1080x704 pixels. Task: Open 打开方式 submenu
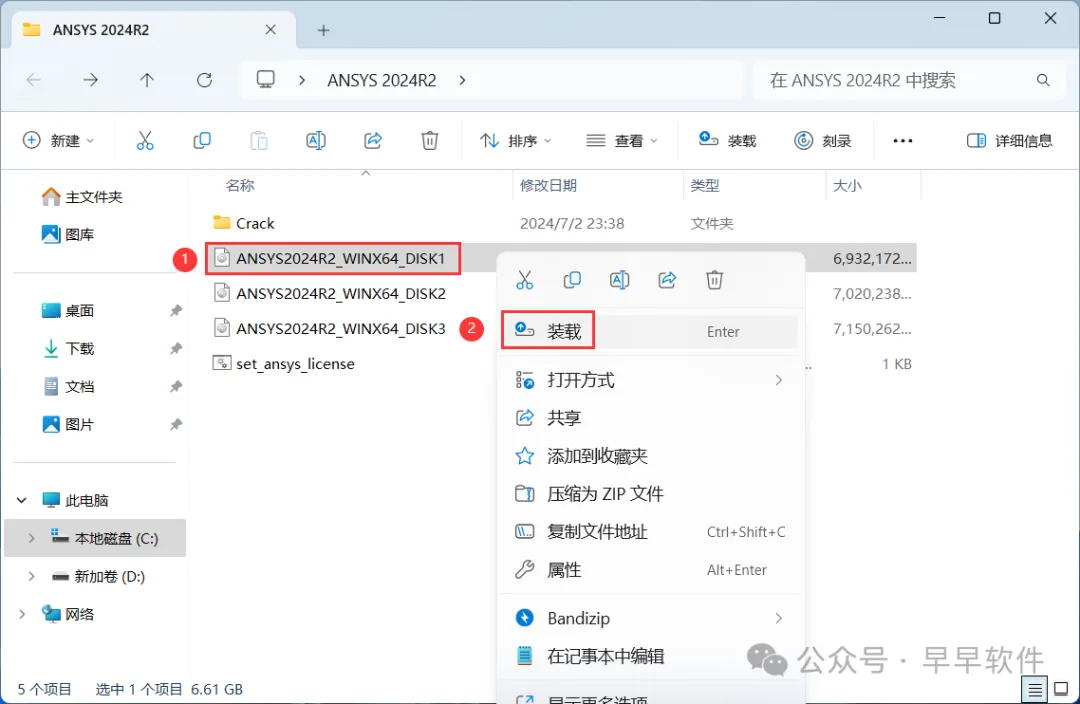650,380
